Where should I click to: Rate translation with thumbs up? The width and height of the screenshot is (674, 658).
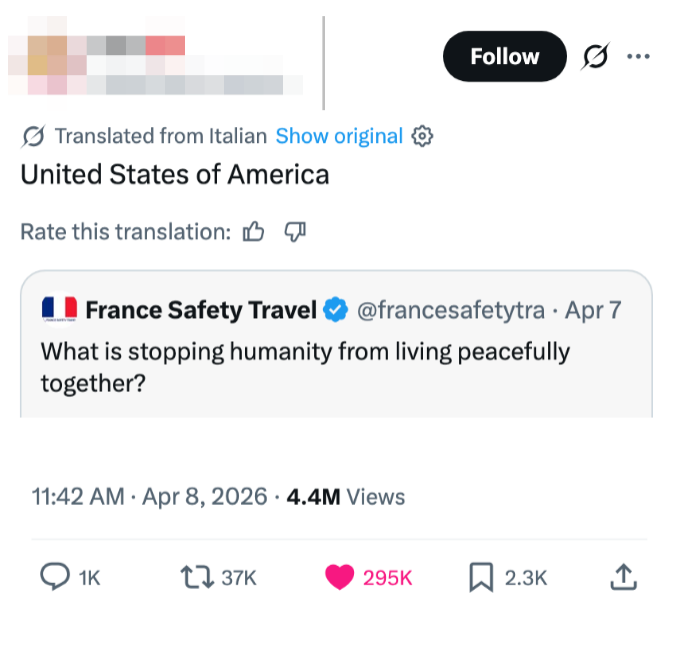click(x=254, y=232)
